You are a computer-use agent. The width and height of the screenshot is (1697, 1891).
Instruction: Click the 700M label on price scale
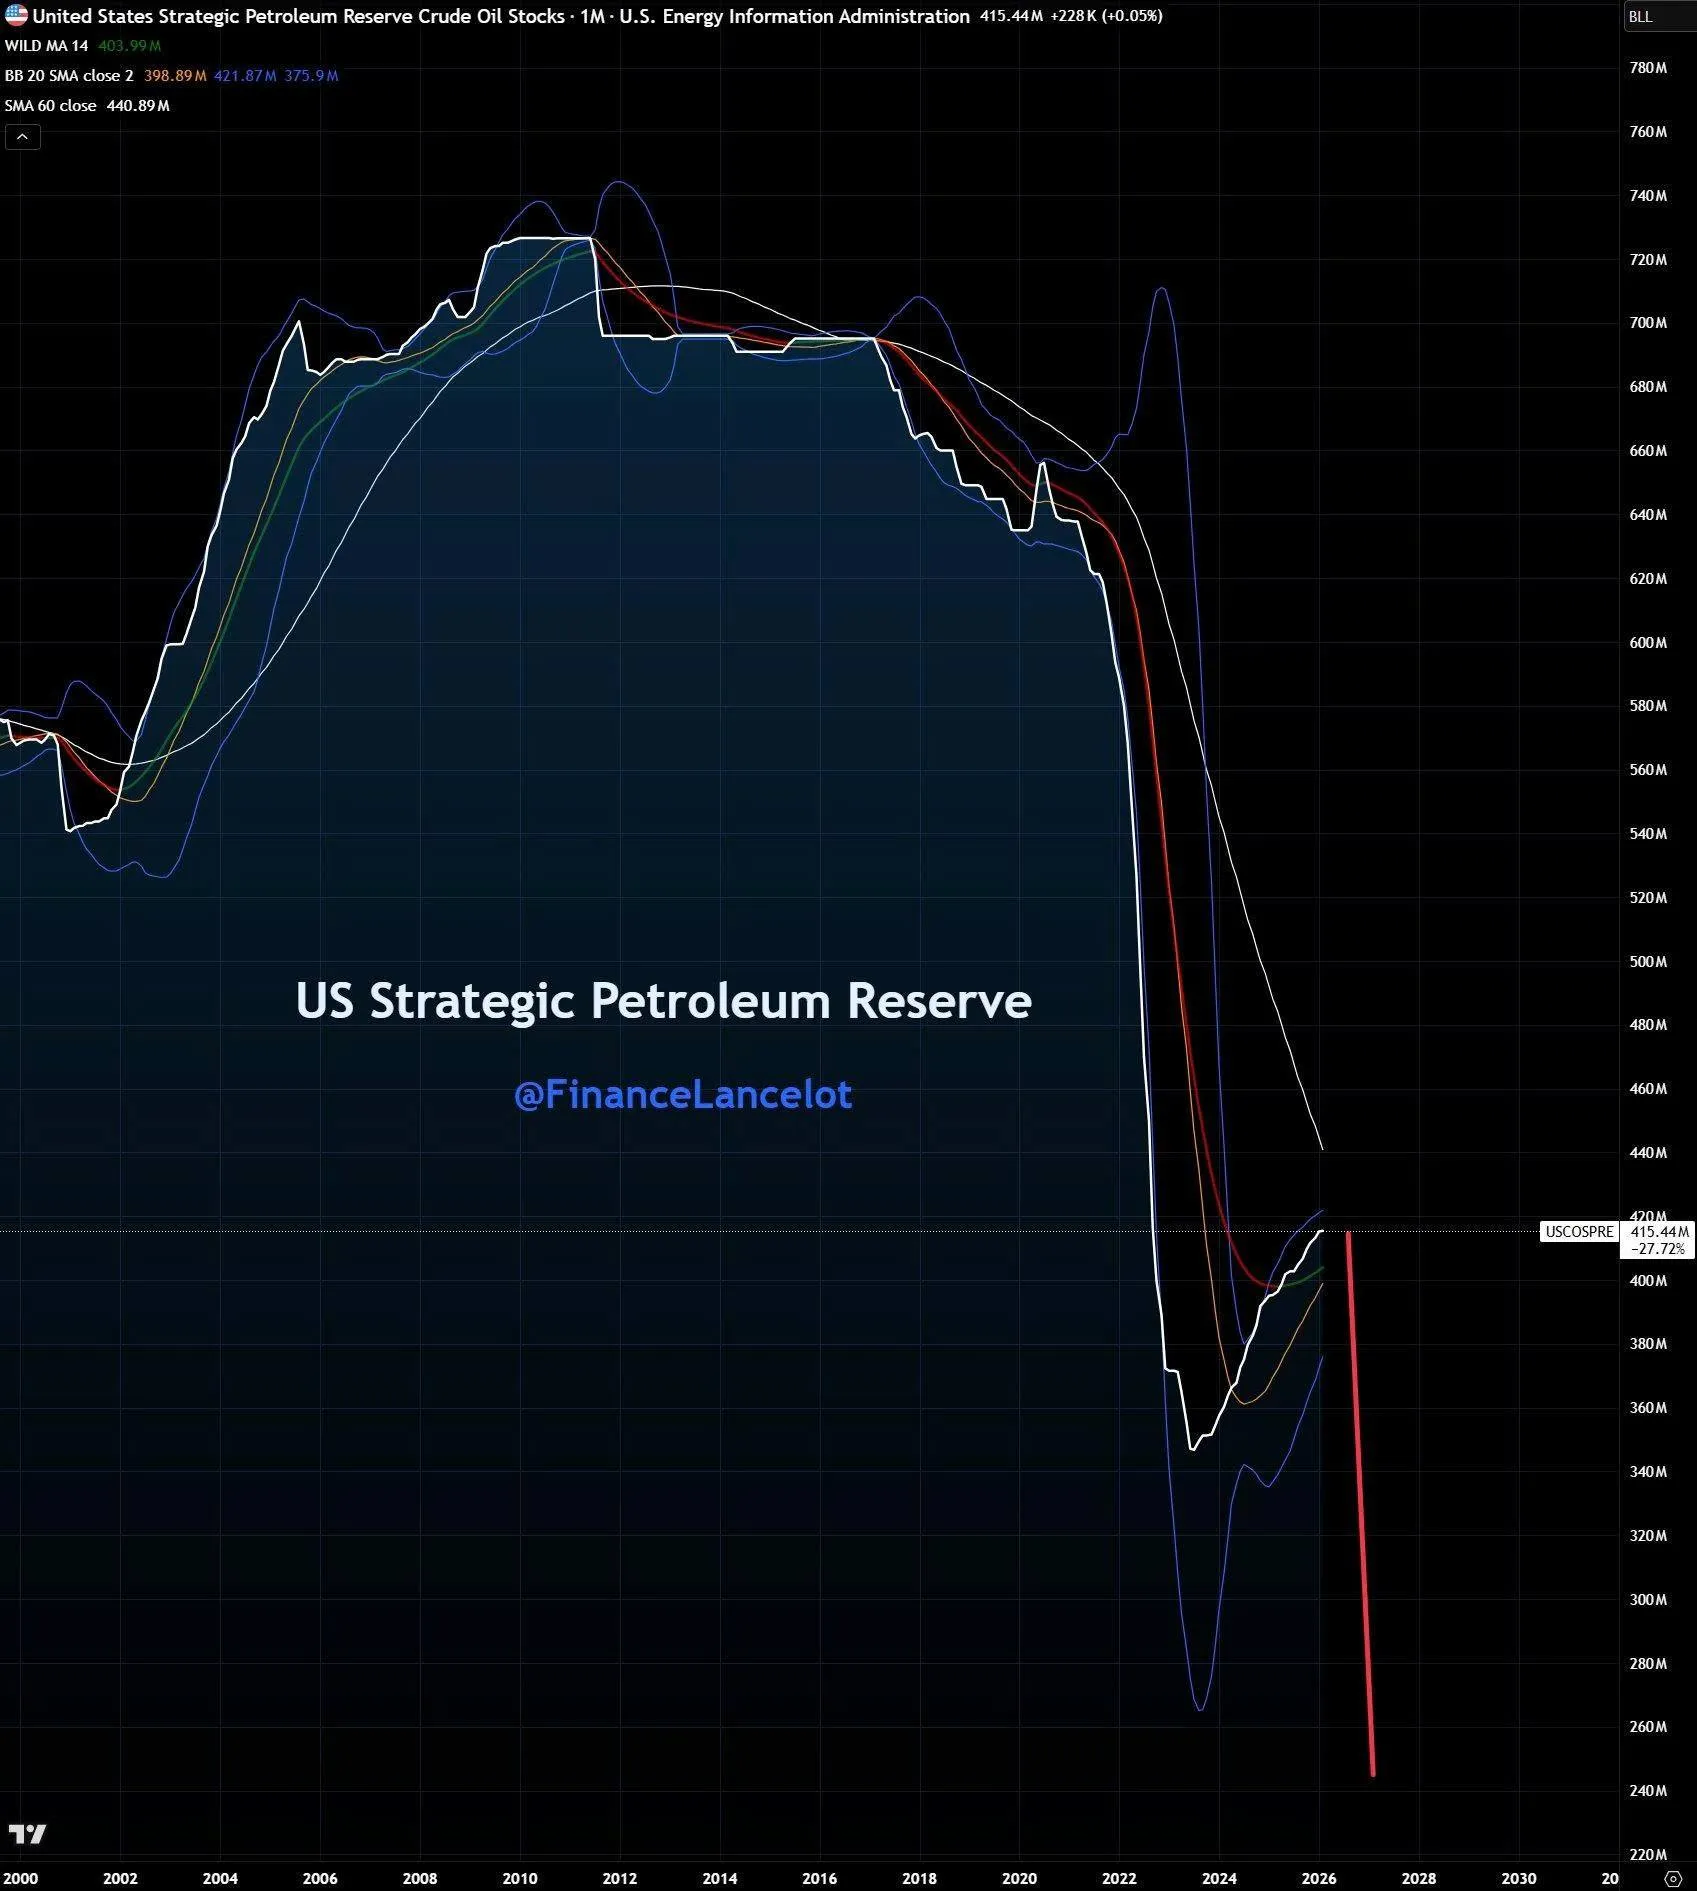pos(1648,323)
